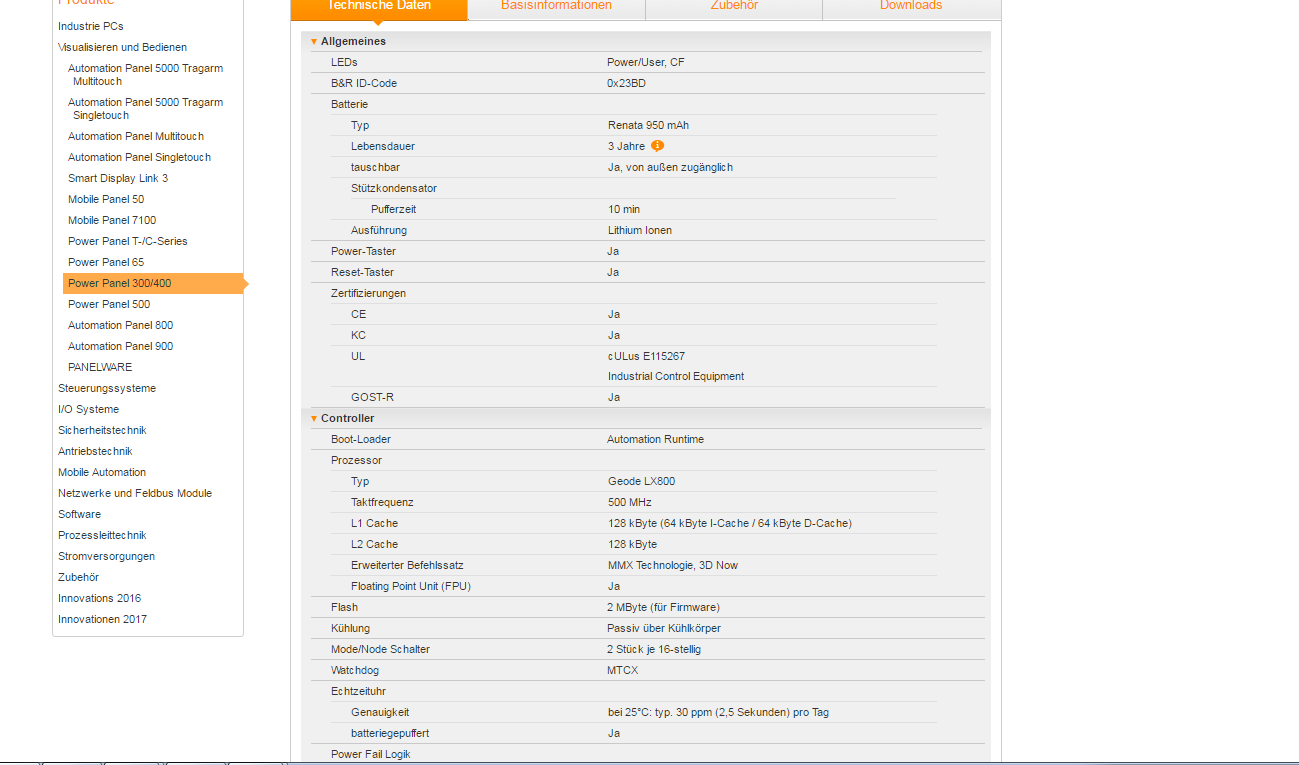Viewport: 1299px width, 765px height.
Task: Click the 10 min Pufferzeit value
Action: [x=624, y=209]
